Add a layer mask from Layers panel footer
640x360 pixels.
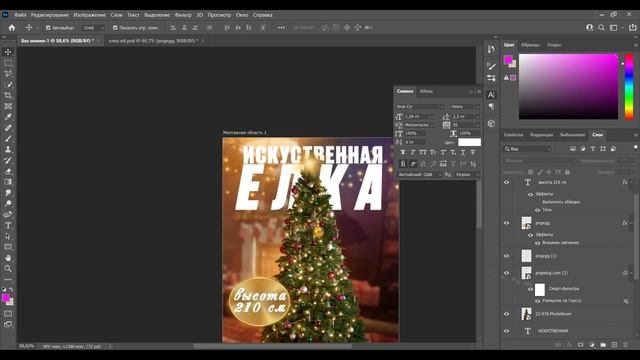(x=580, y=345)
